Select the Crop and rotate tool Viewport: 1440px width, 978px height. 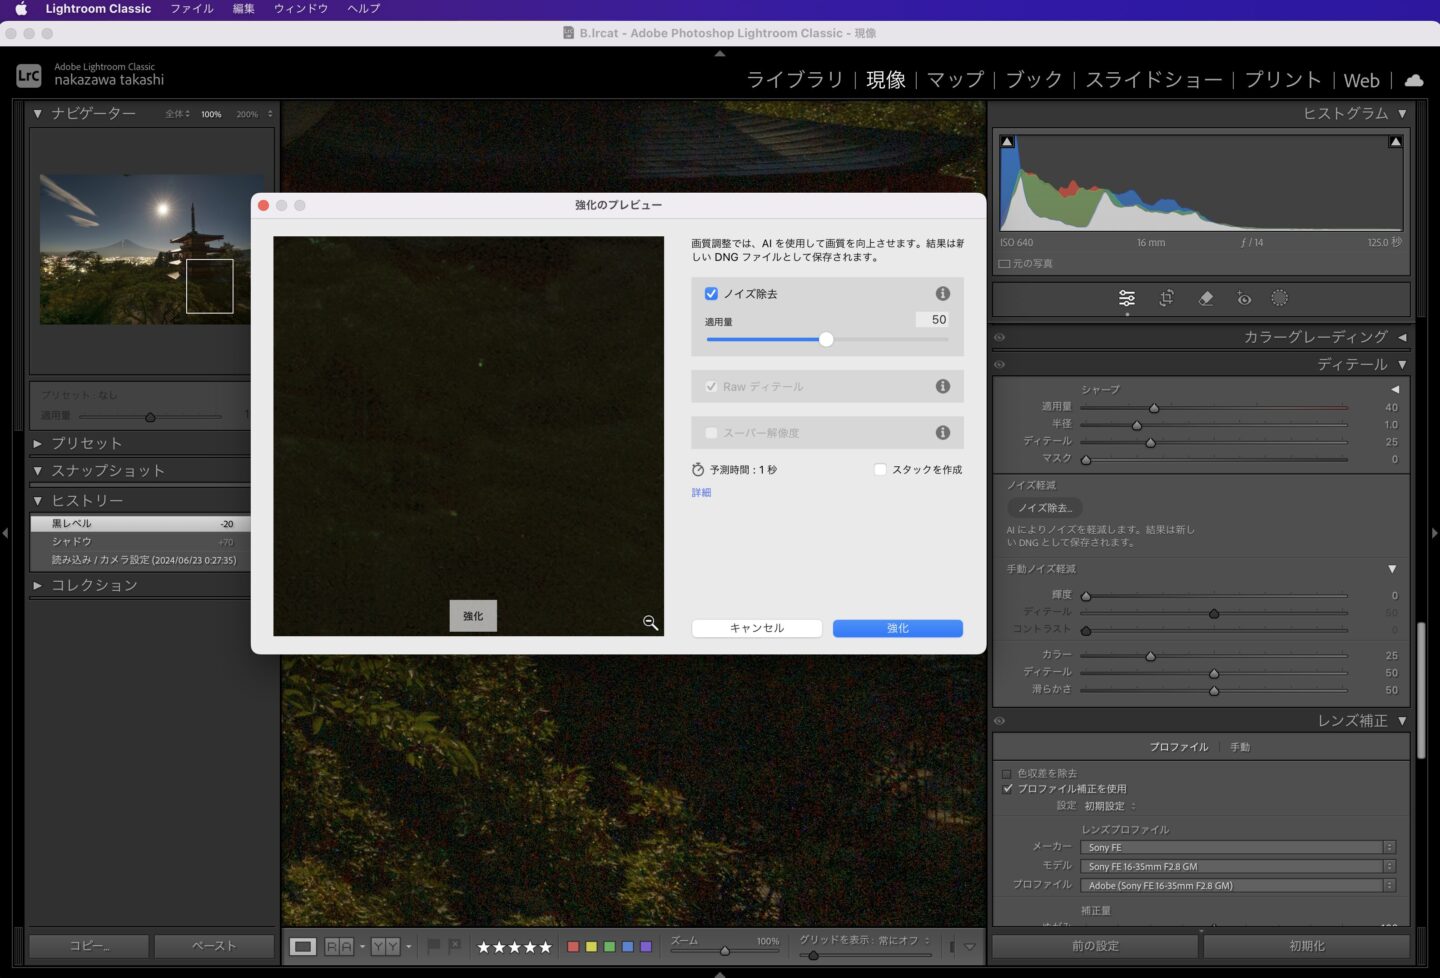point(1166,298)
